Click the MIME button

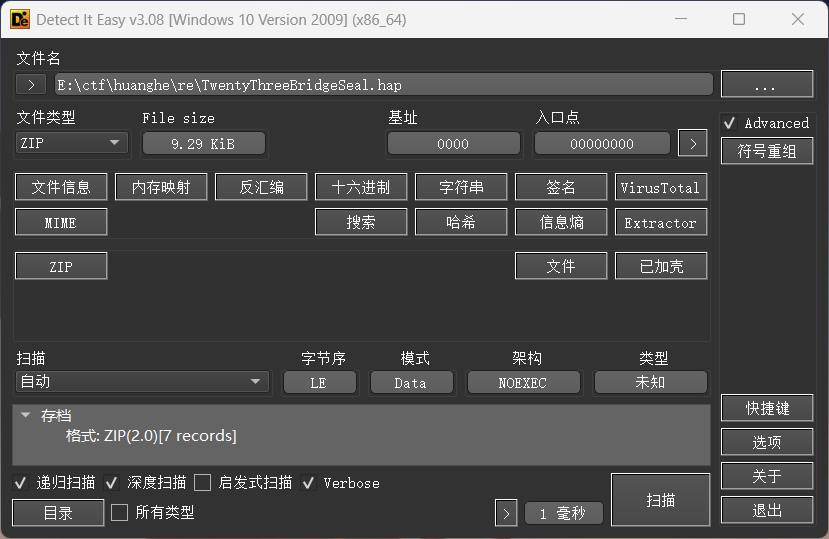61,222
